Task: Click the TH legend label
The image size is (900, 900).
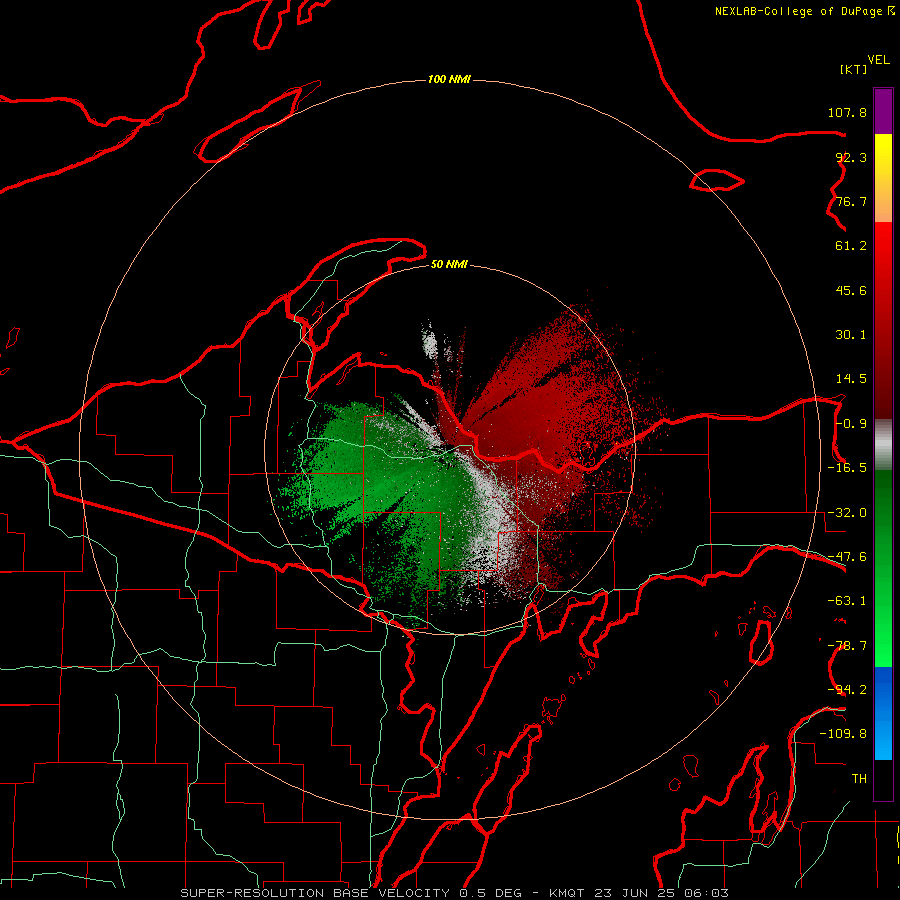Action: pos(859,779)
